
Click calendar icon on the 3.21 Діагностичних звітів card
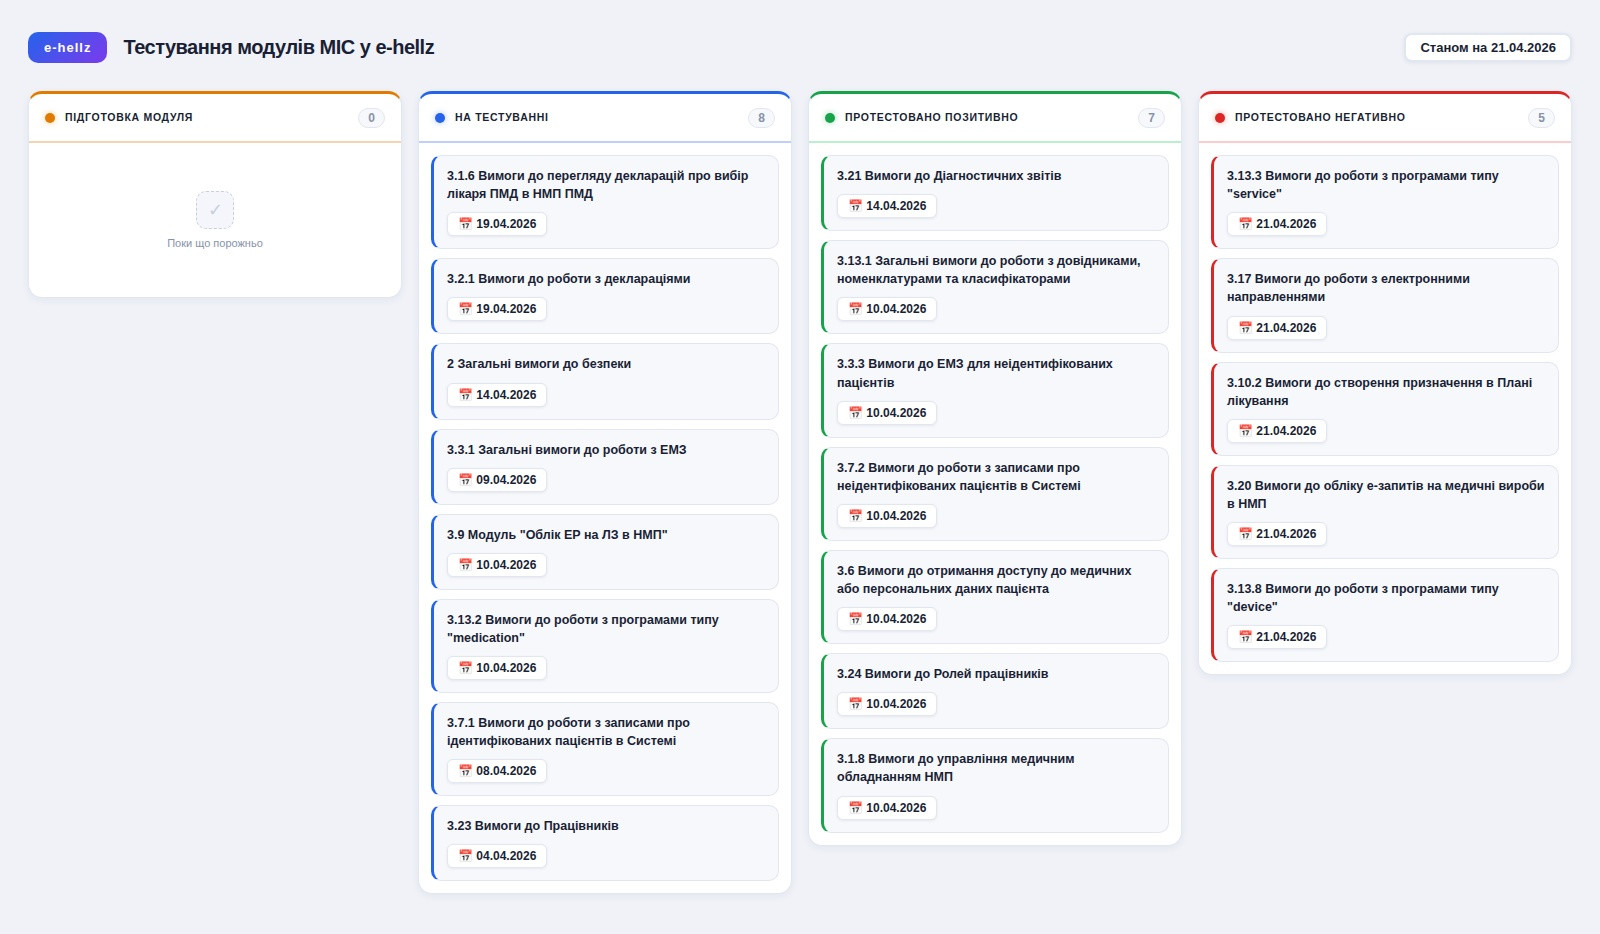click(x=855, y=206)
